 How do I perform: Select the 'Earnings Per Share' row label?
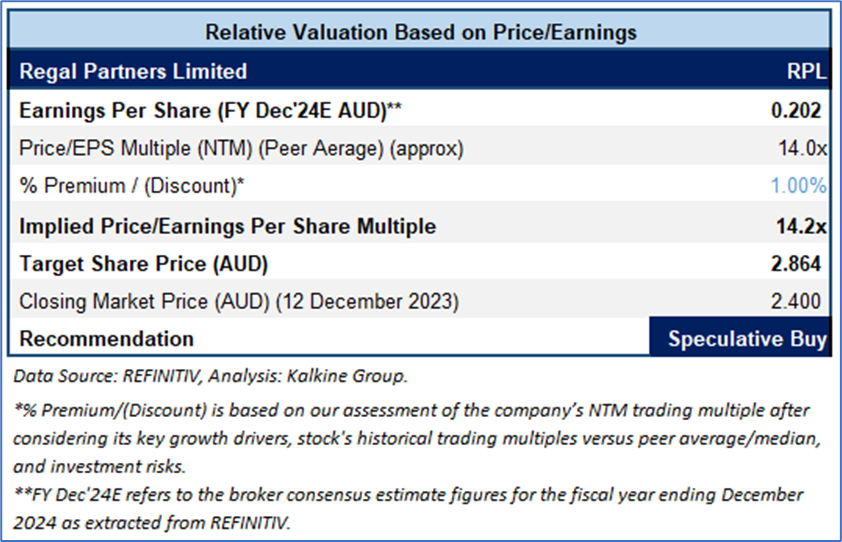211,110
